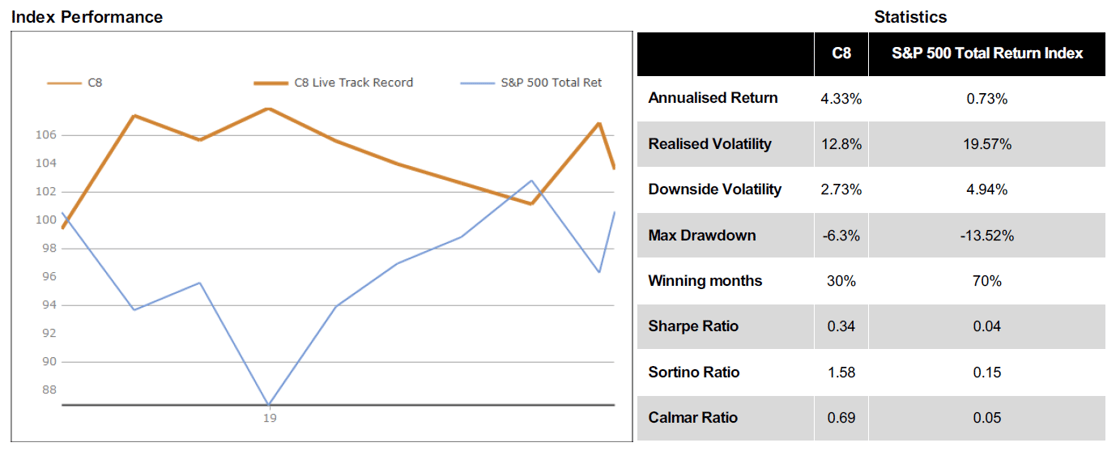The height and width of the screenshot is (464, 1120).
Task: Select the Annualised Return row label
Action: point(713,99)
